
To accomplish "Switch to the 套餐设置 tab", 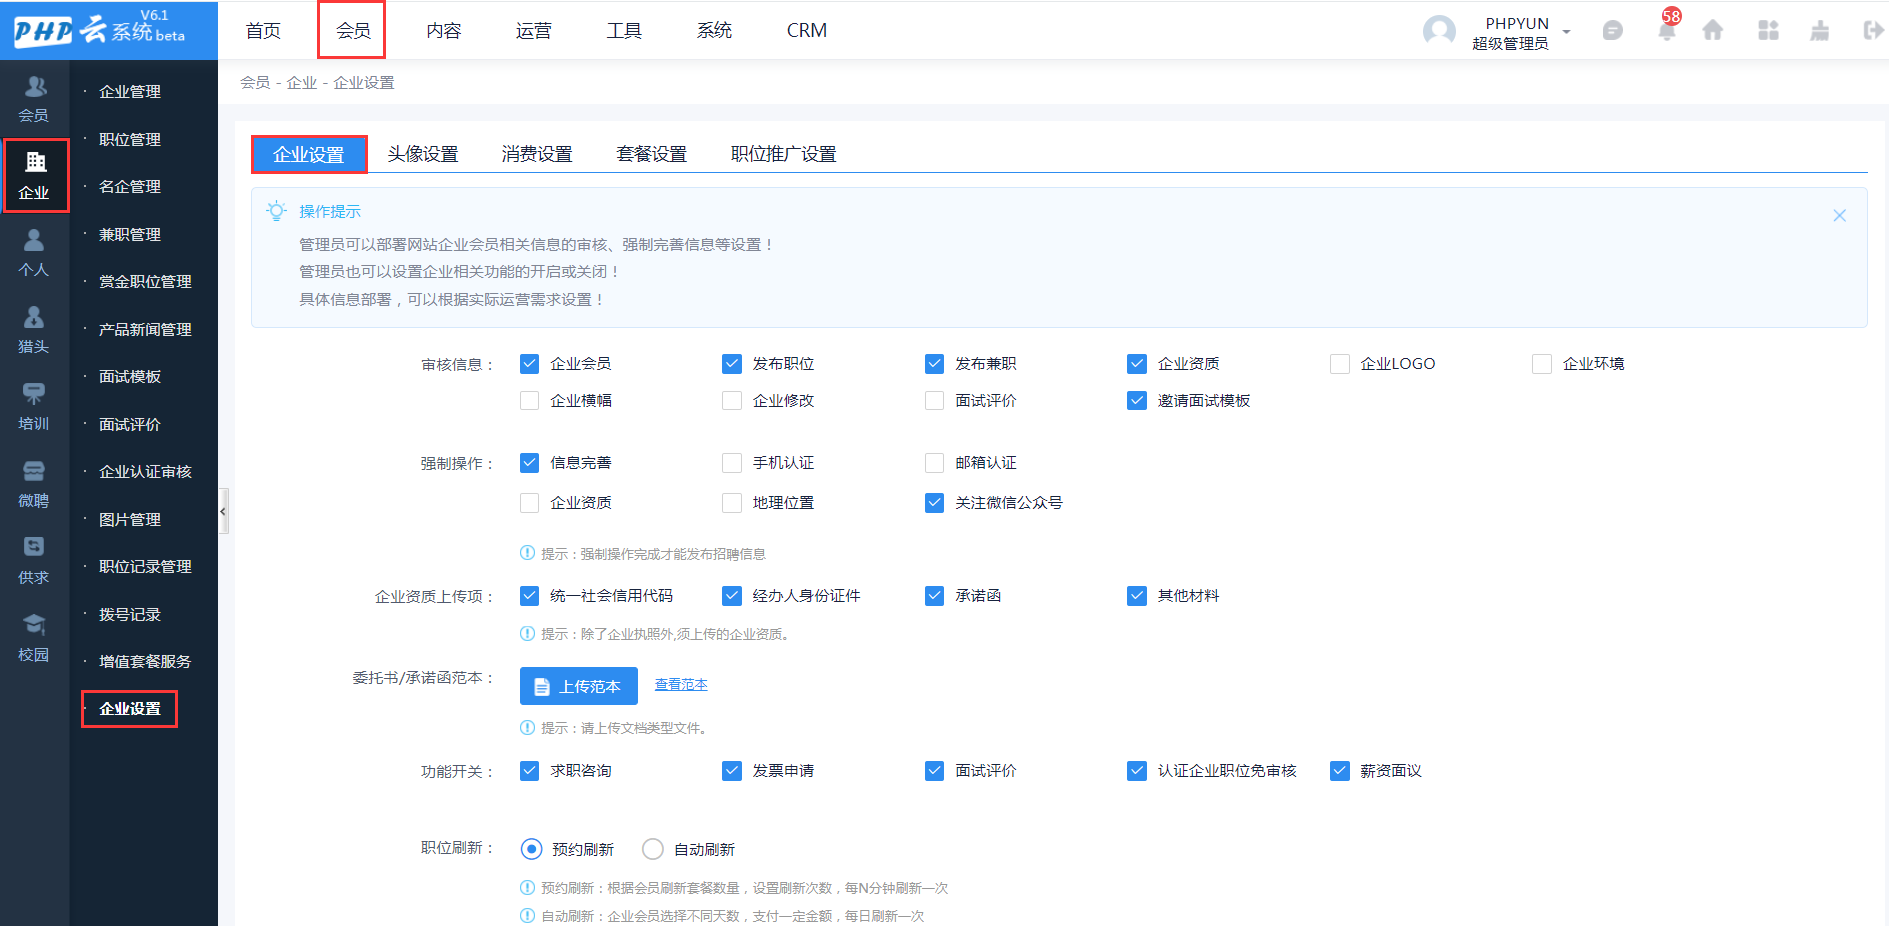I will click(x=652, y=154).
